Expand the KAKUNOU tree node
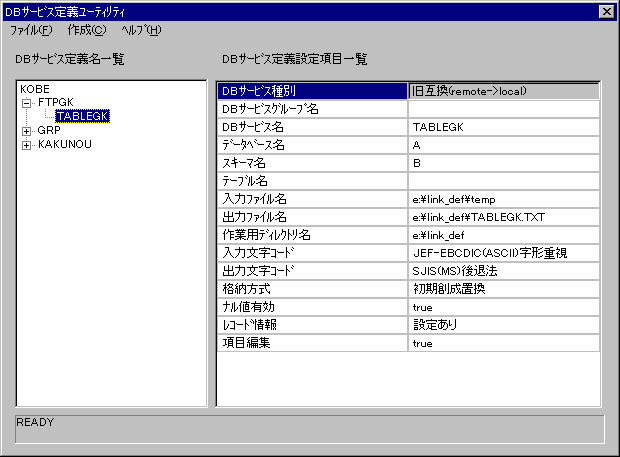620x457 pixels. click(x=26, y=145)
